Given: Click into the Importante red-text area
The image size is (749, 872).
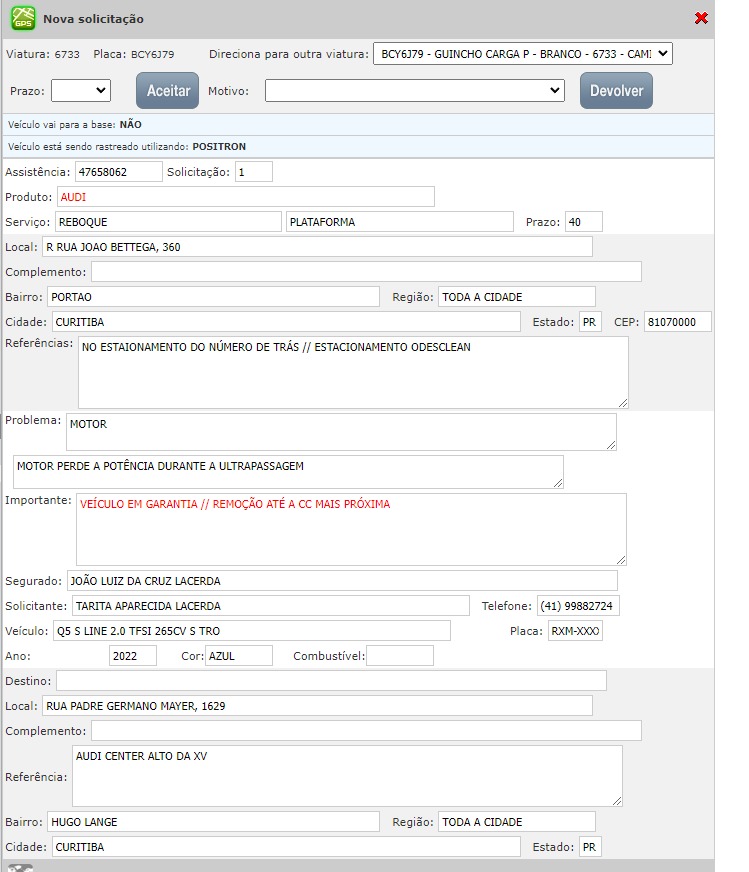Looking at the screenshot, I should (351, 529).
